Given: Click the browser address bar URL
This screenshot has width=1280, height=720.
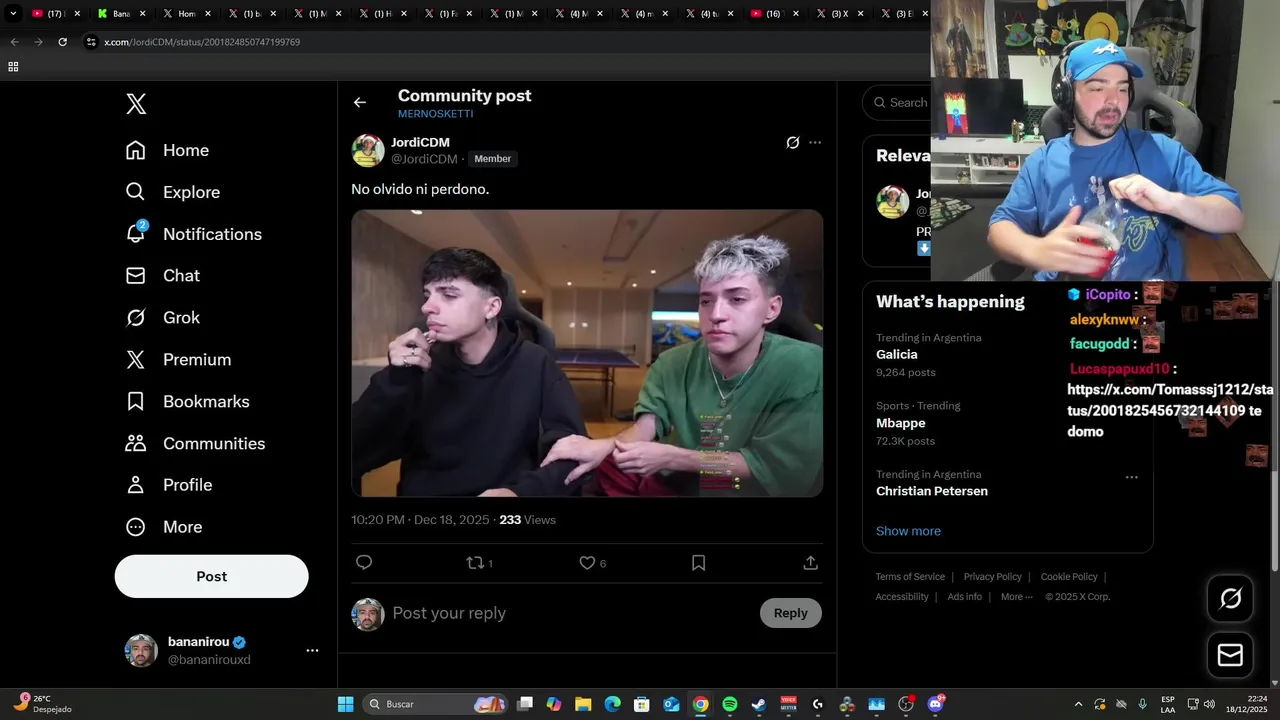Looking at the screenshot, I should pyautogui.click(x=202, y=42).
